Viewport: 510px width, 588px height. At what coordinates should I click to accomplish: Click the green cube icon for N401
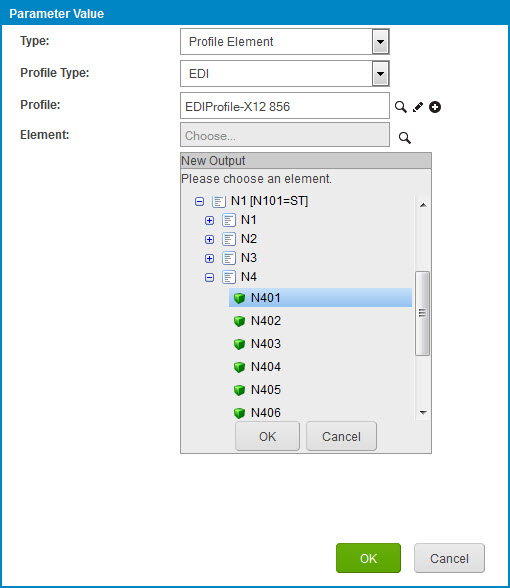point(239,298)
